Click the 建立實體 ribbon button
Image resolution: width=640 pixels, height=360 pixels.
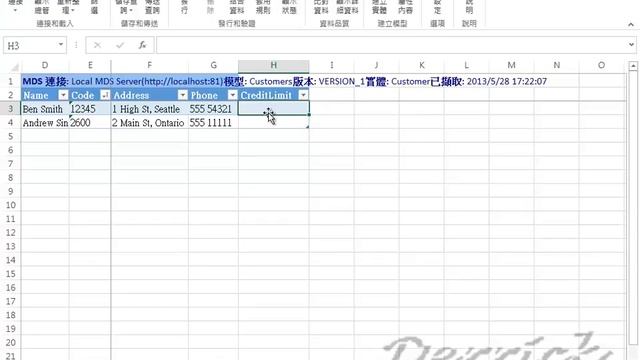[x=379, y=7]
